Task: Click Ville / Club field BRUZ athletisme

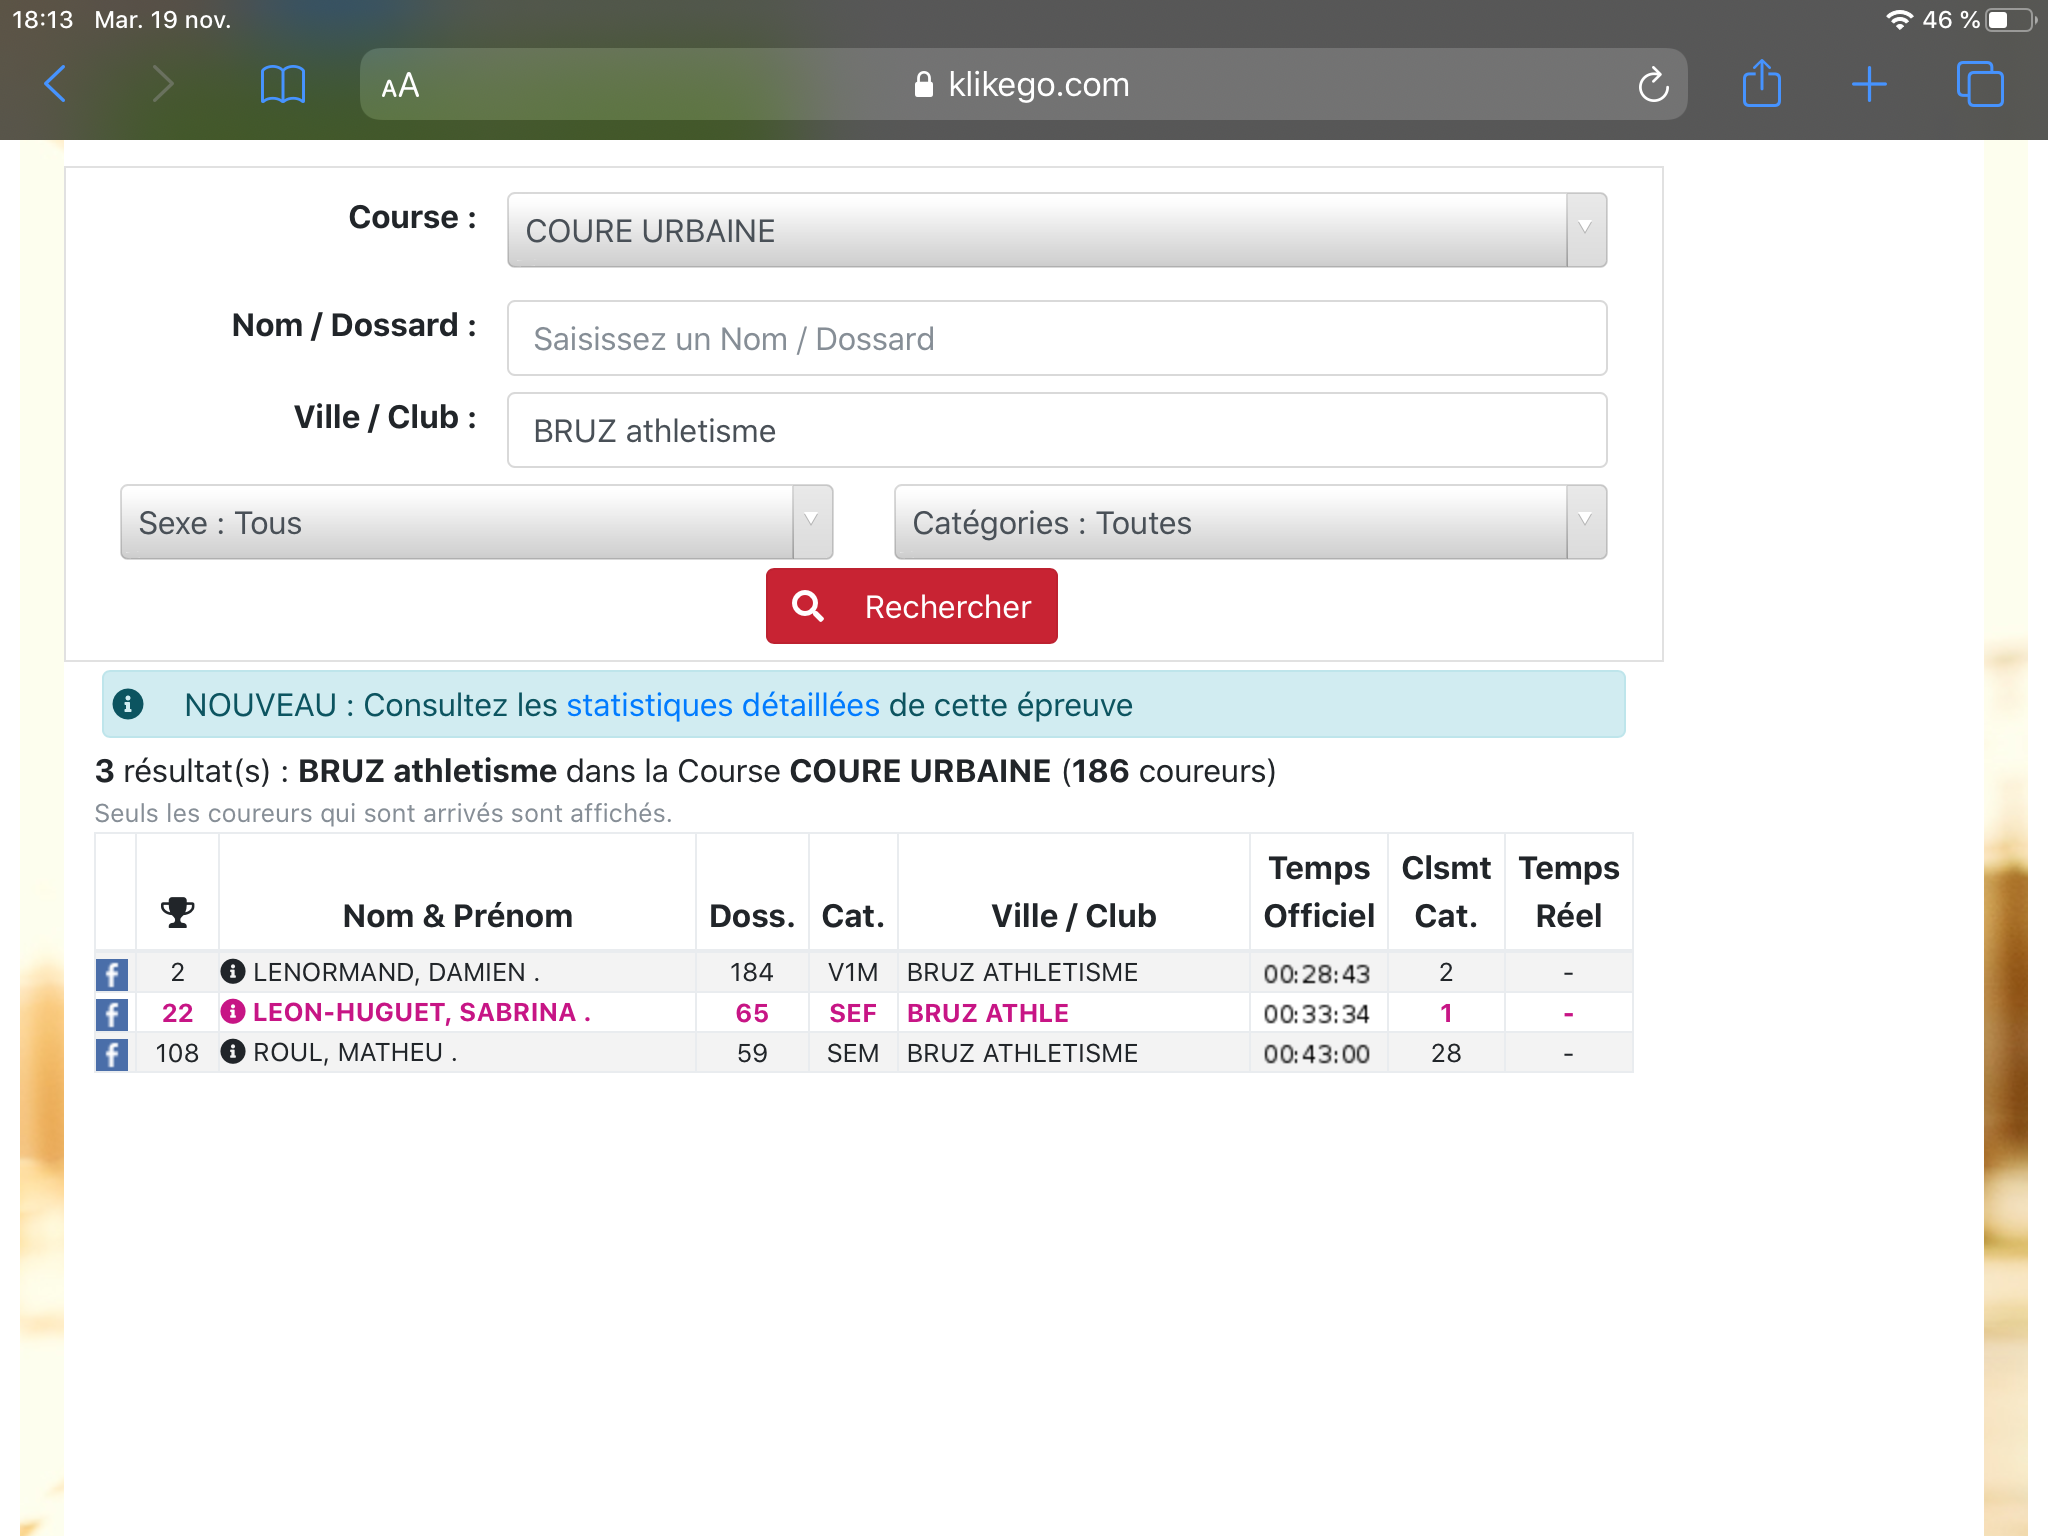Action: tap(1056, 431)
